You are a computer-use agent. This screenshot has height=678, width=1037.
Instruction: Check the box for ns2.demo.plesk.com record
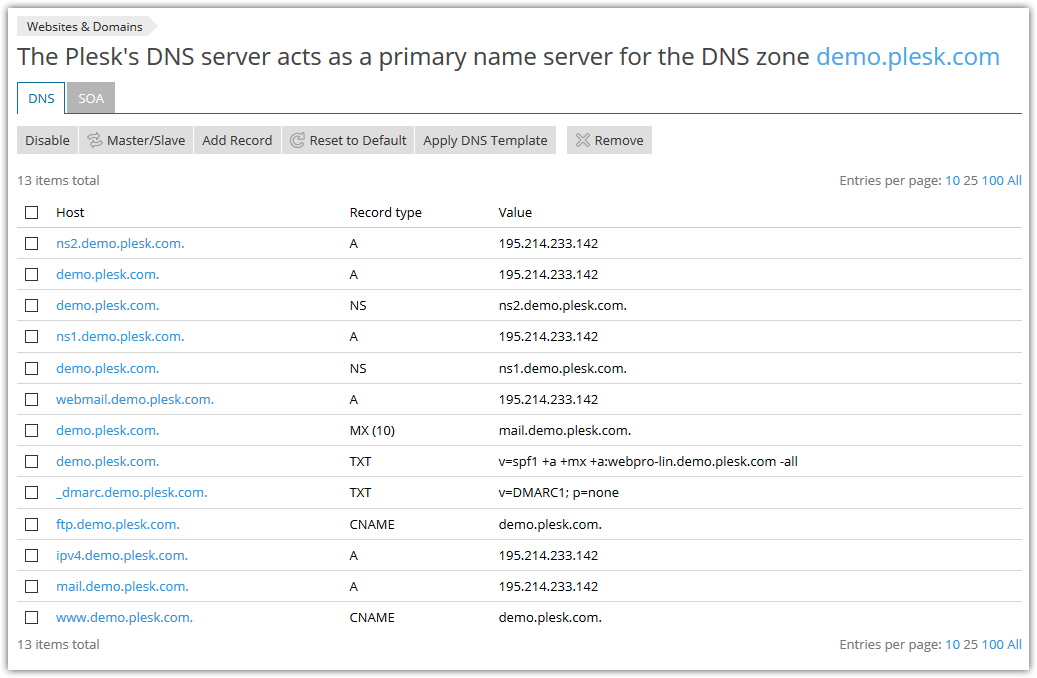[x=31, y=243]
